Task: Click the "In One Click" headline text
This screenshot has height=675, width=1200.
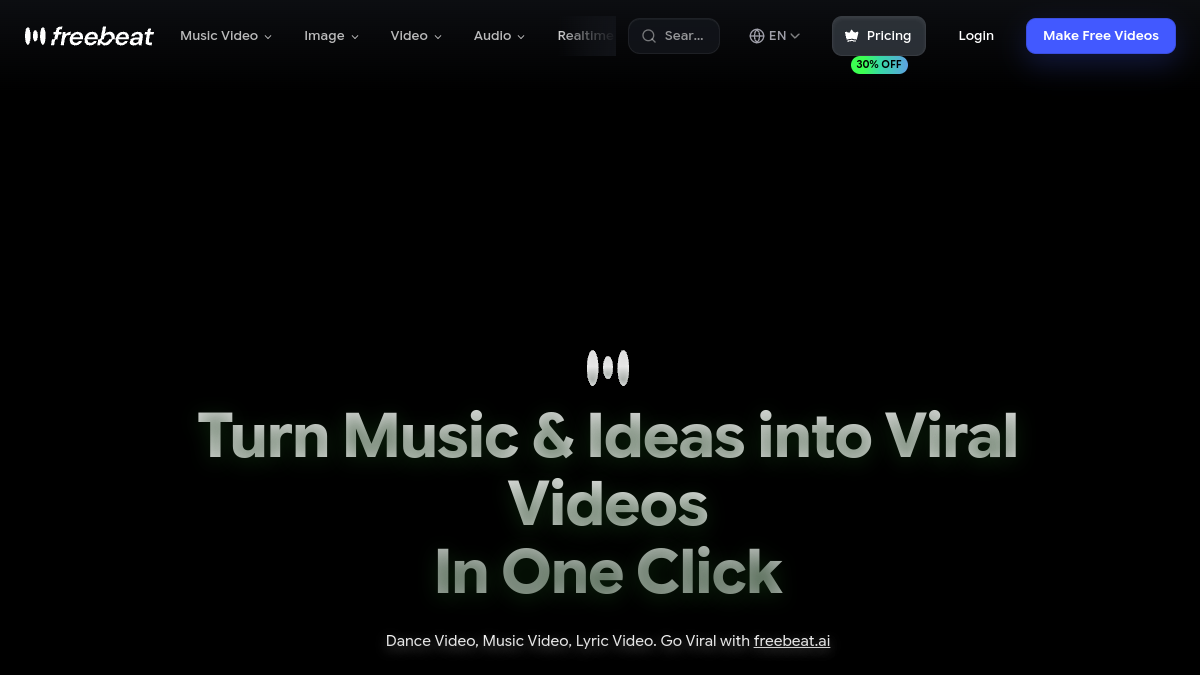Action: coord(608,571)
